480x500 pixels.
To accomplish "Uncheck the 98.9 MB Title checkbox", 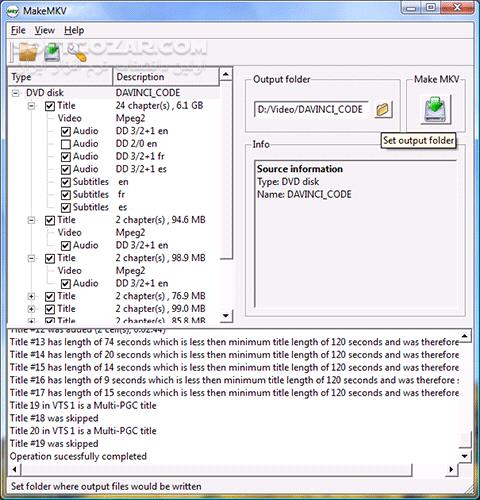I will [50, 259].
